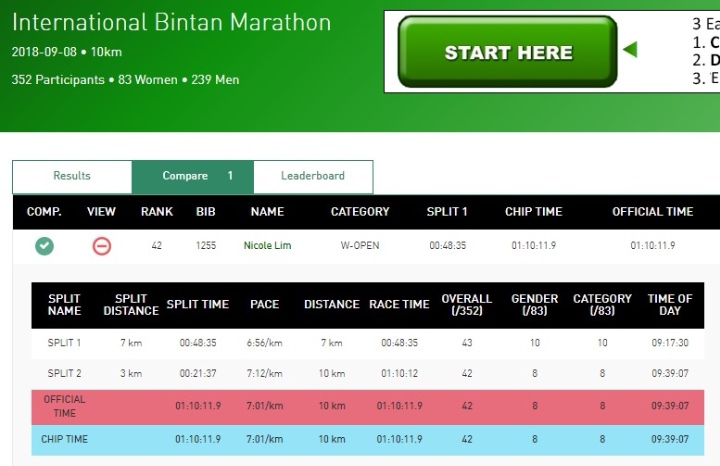
Task: Toggle the green compare checkmark for Nicole Lim
Action: (44, 246)
